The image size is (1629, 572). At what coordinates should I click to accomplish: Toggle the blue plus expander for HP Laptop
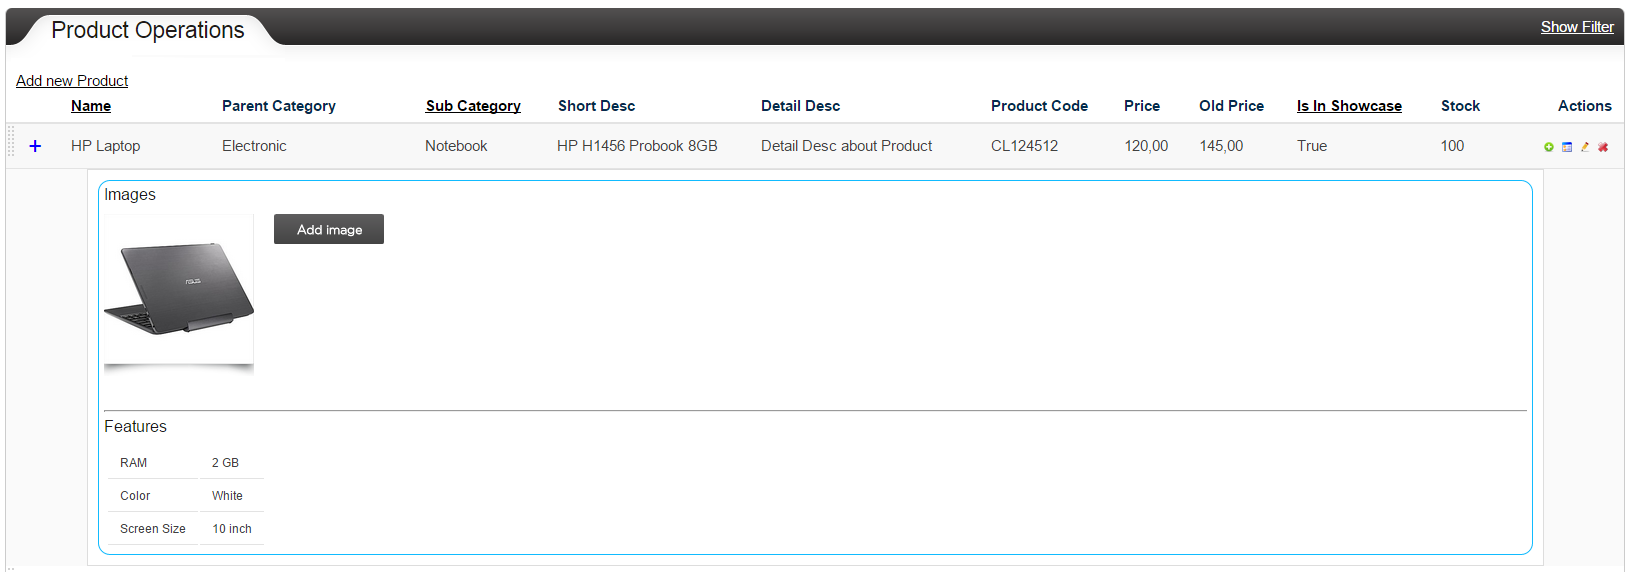click(x=35, y=146)
